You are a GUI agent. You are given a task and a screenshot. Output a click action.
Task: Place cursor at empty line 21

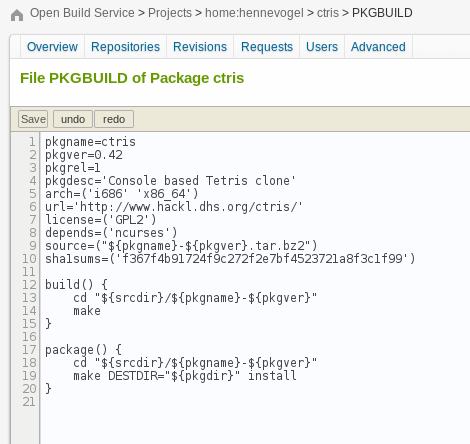point(253,402)
